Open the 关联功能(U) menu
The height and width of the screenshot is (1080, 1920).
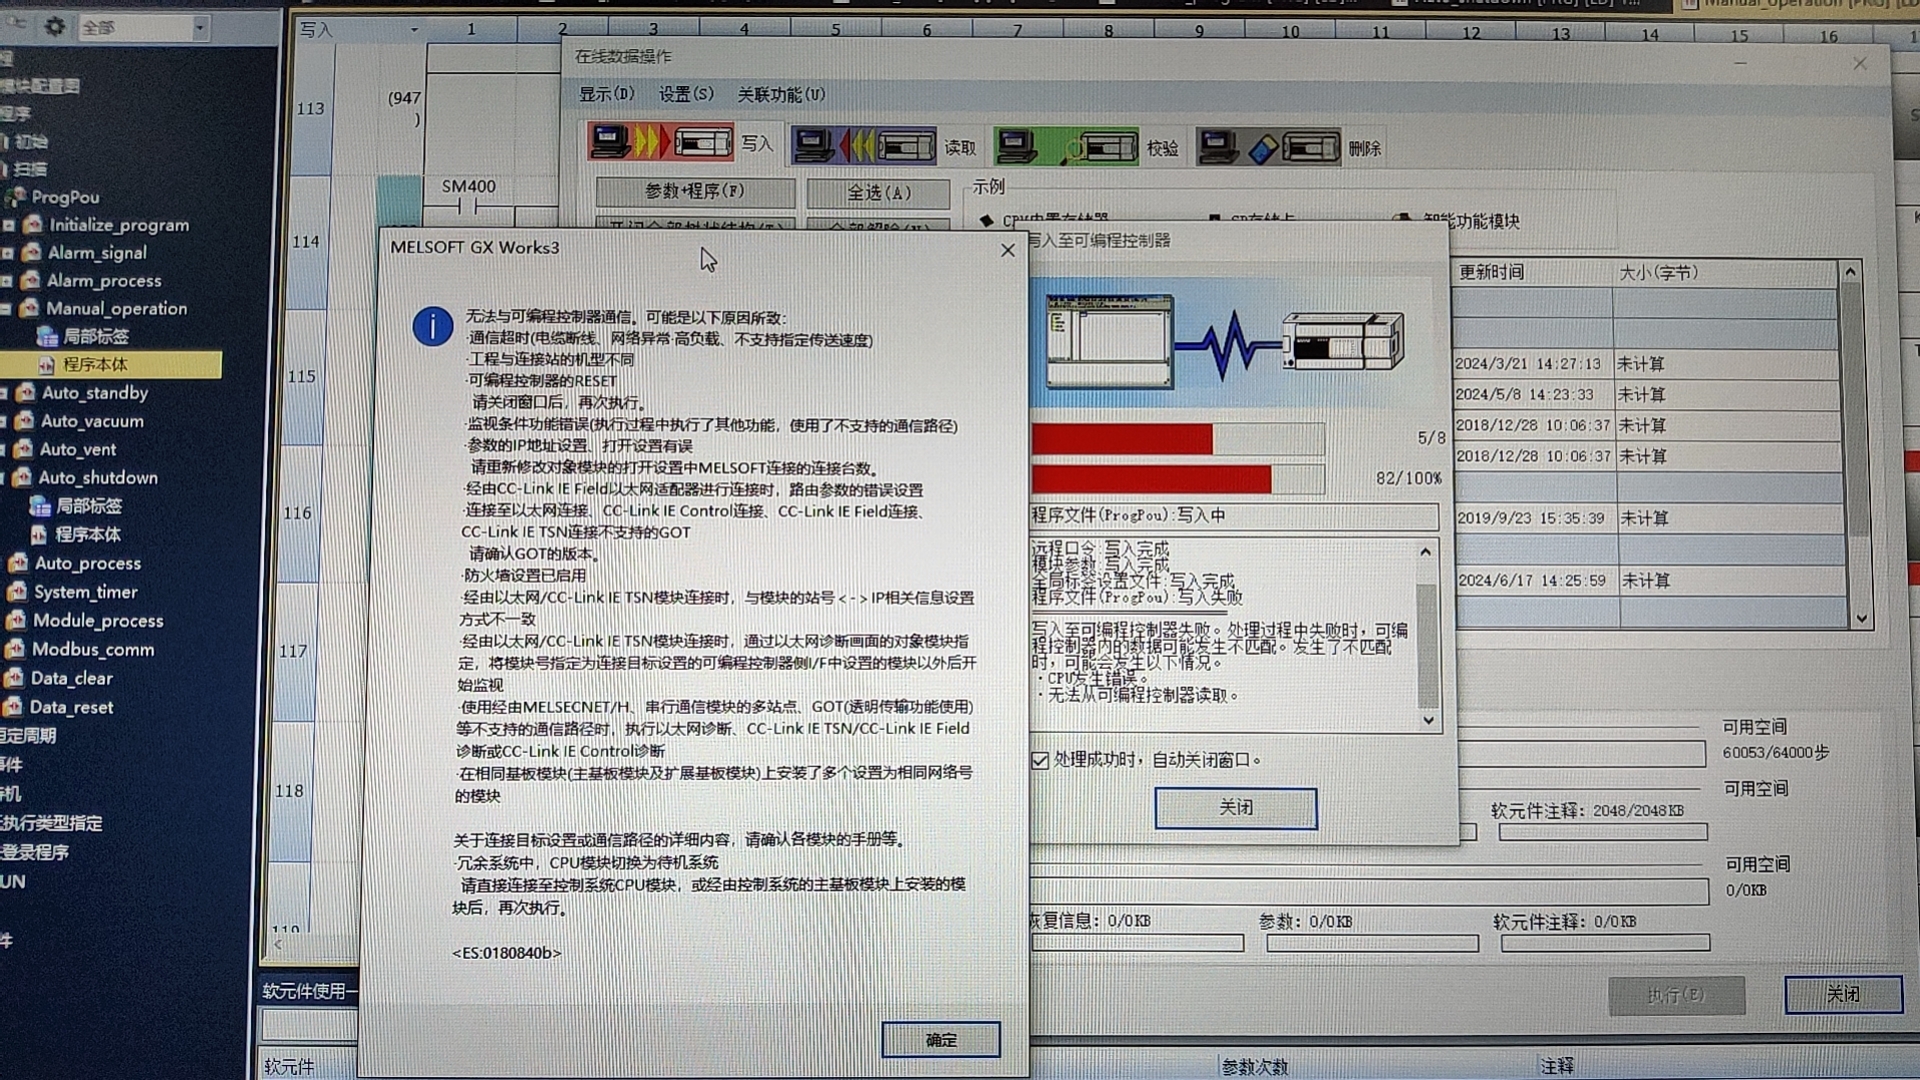click(x=781, y=95)
